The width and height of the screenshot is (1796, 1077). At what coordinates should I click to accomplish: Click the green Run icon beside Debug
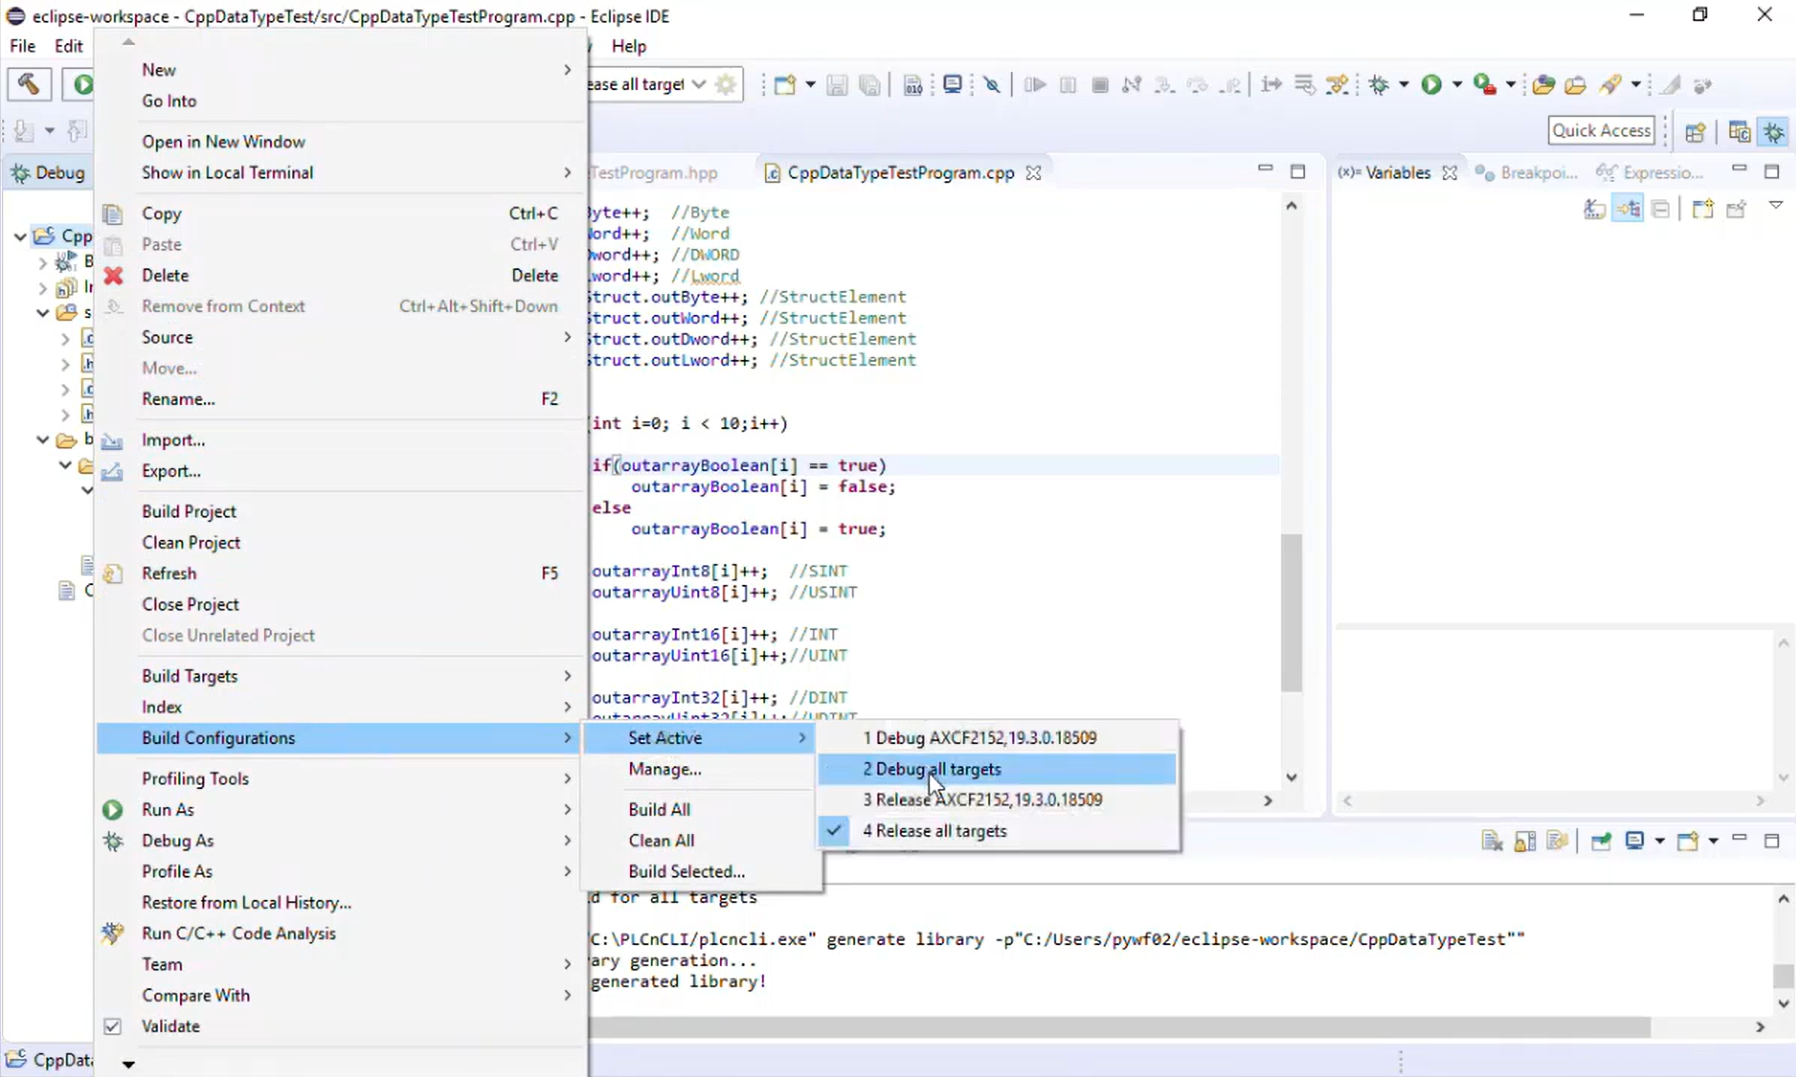pos(1432,85)
